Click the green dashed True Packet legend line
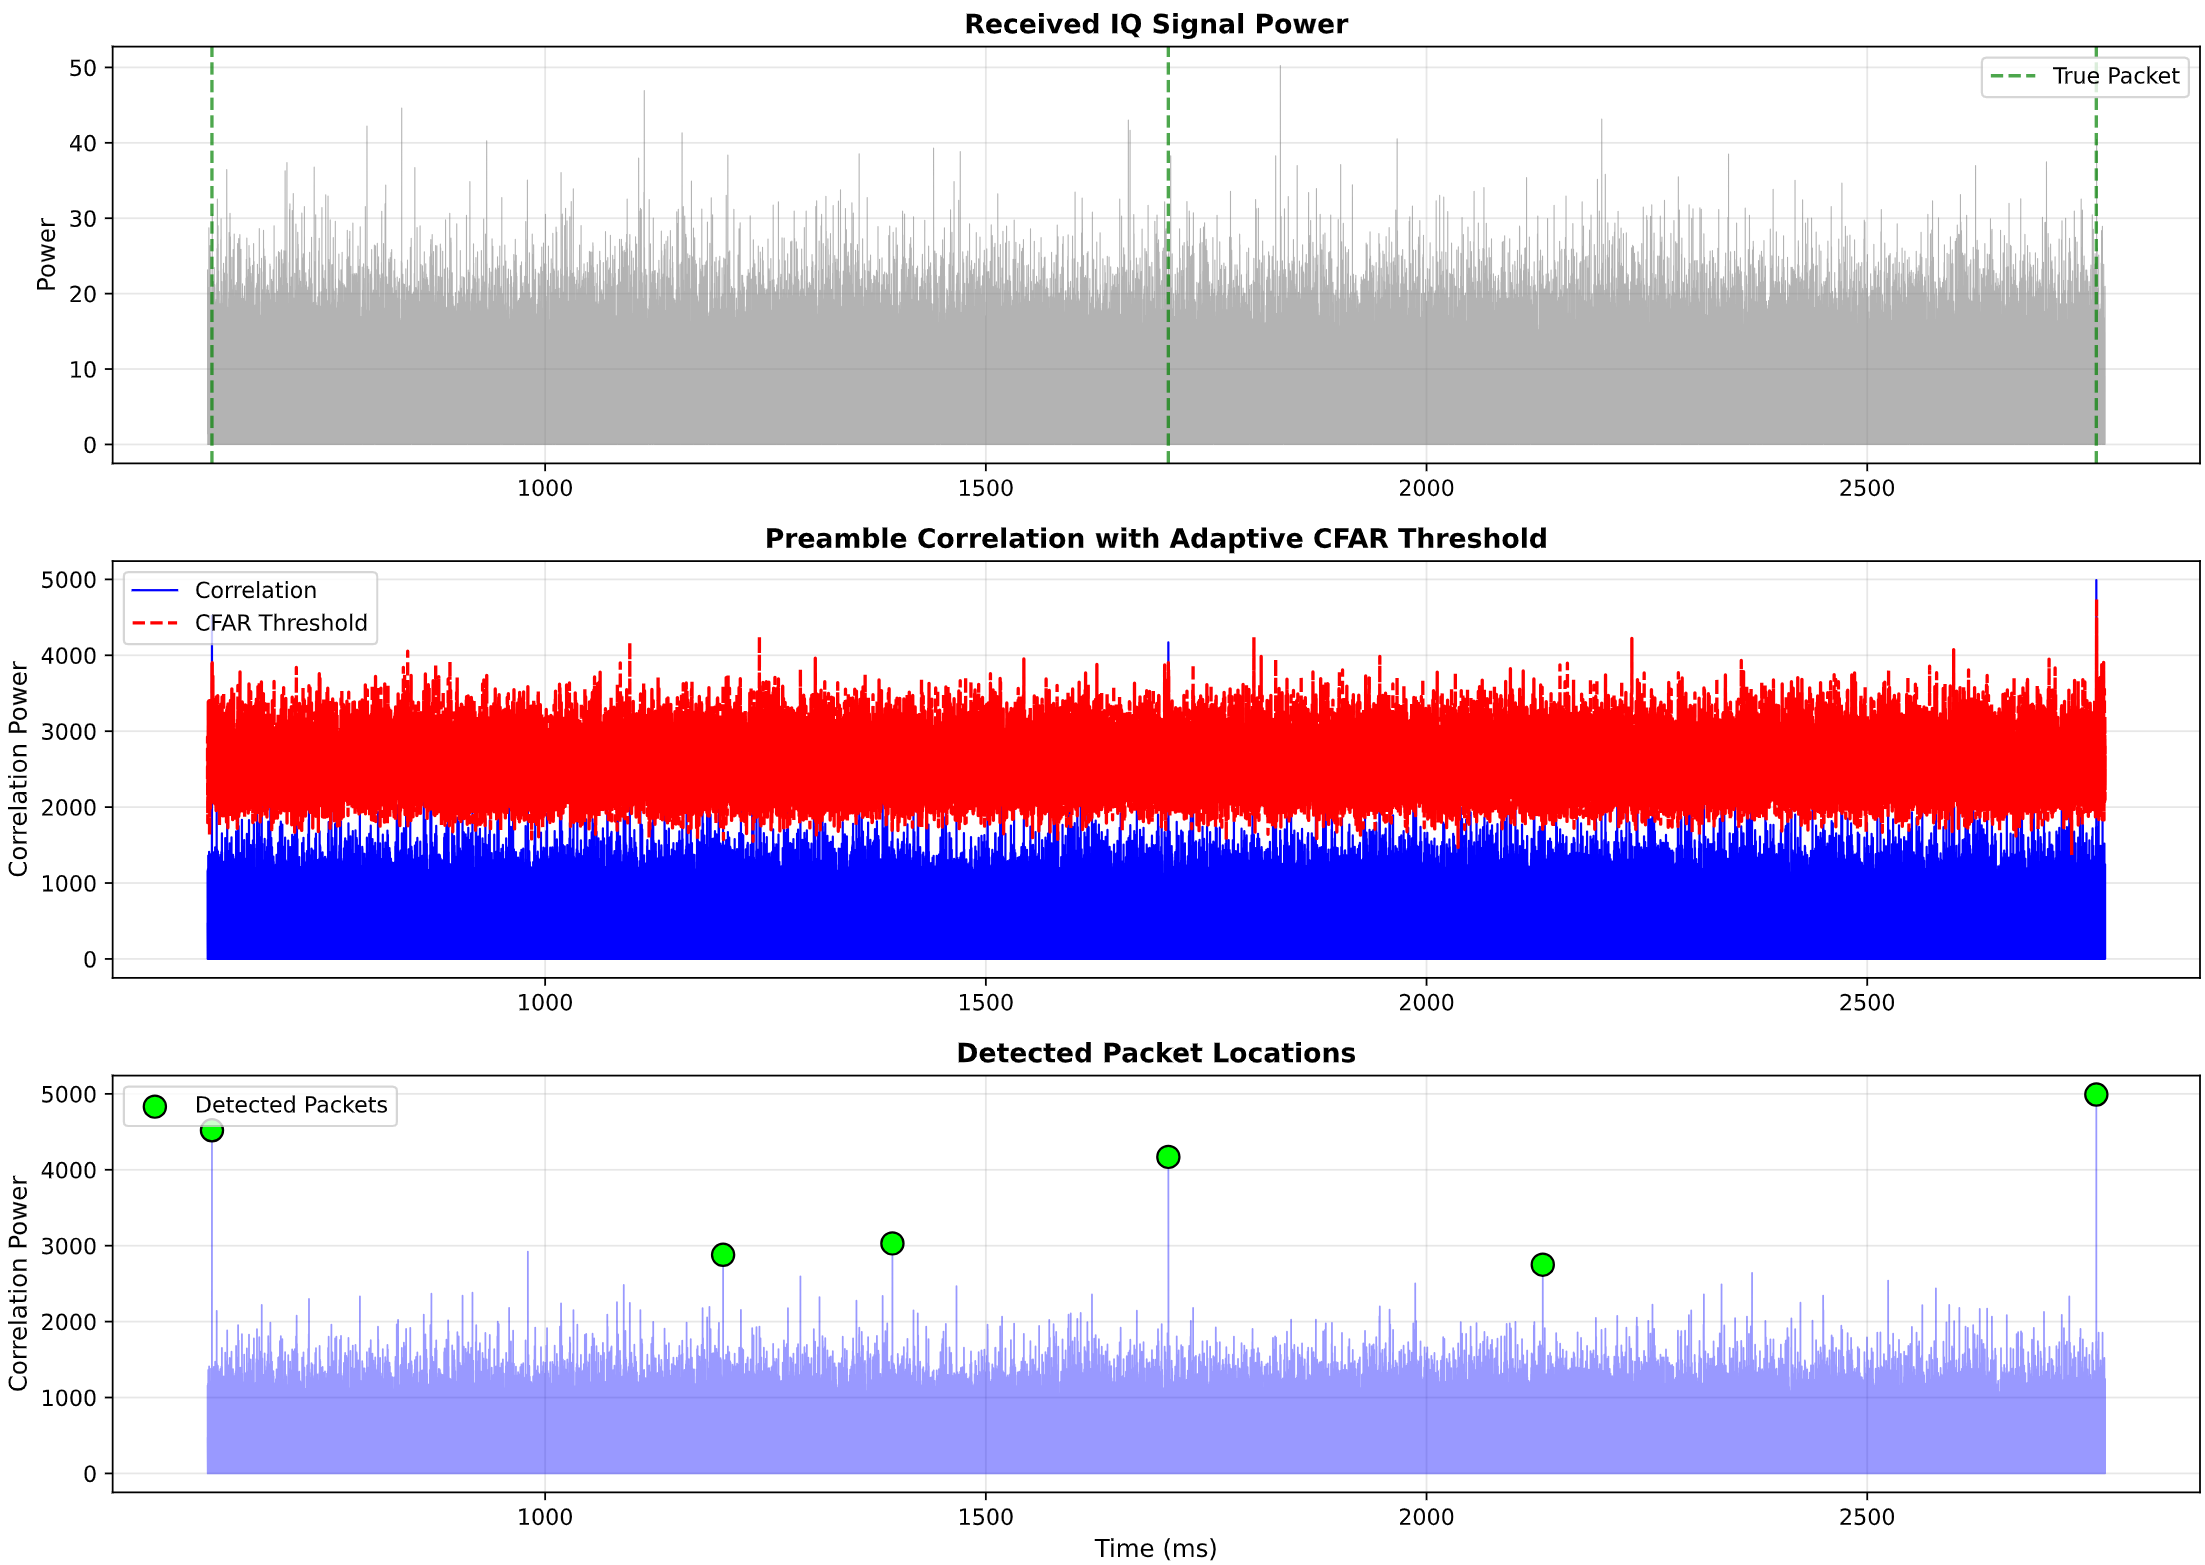This screenshot has width=2205, height=1565. [2014, 76]
